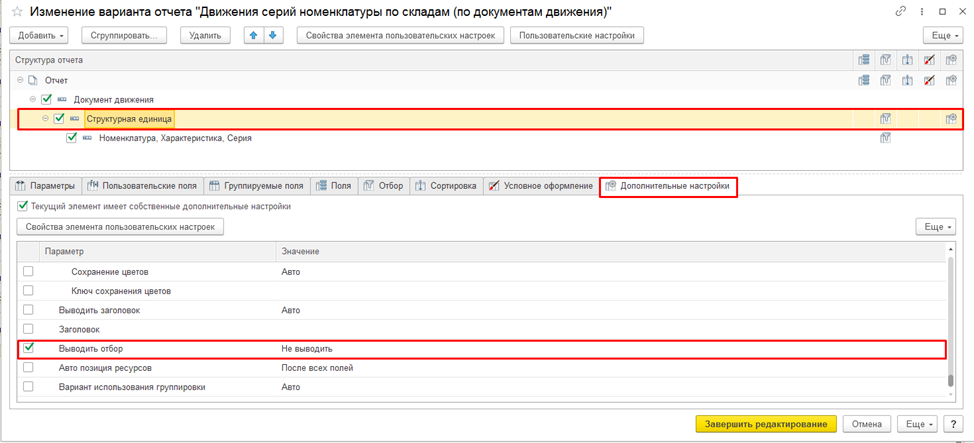This screenshot has height=443, width=974.
Task: Open filter icon in Структурная единица row
Action: pos(886,119)
